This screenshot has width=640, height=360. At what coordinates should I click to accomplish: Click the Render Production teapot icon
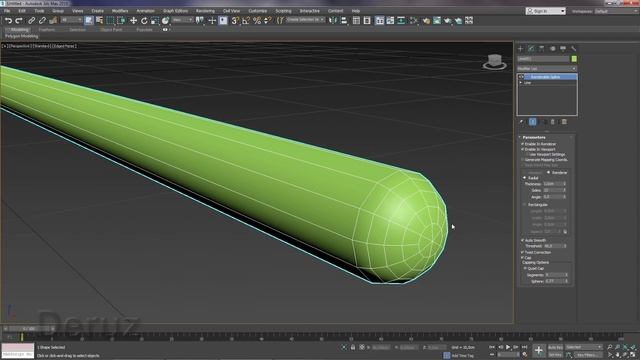(x=448, y=20)
